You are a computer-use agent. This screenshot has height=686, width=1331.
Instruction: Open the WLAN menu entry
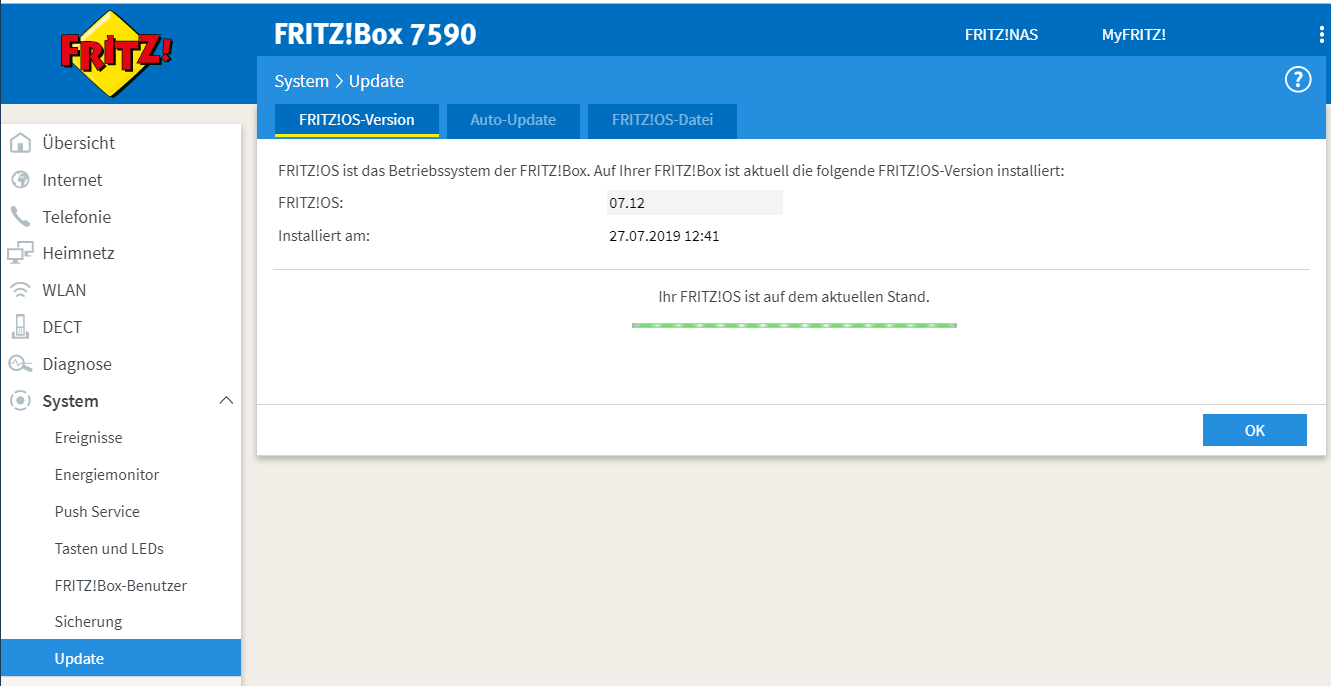pyautogui.click(x=64, y=290)
